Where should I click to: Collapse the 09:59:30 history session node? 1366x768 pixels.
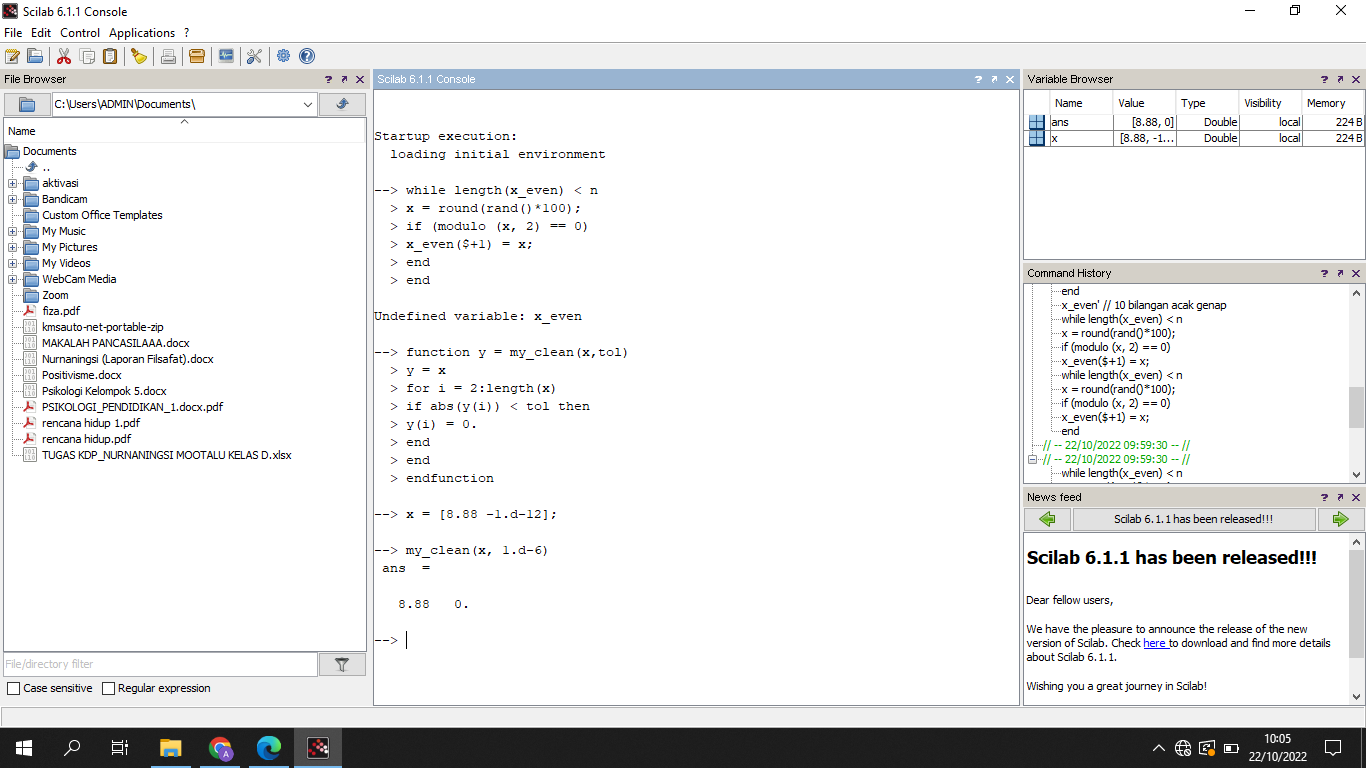(x=1033, y=459)
